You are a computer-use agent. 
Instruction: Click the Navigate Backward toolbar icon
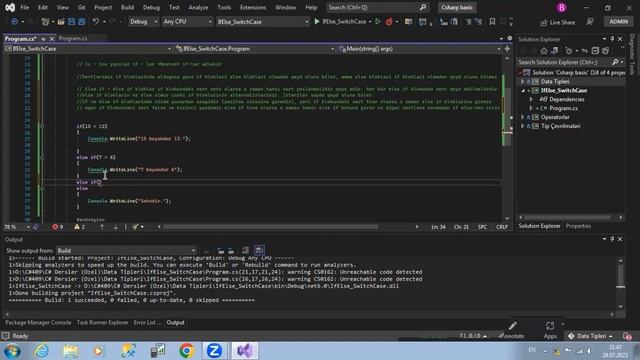(14, 22)
